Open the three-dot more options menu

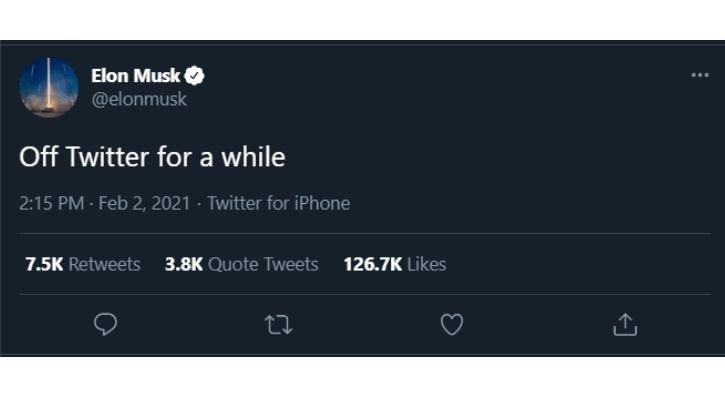[699, 76]
